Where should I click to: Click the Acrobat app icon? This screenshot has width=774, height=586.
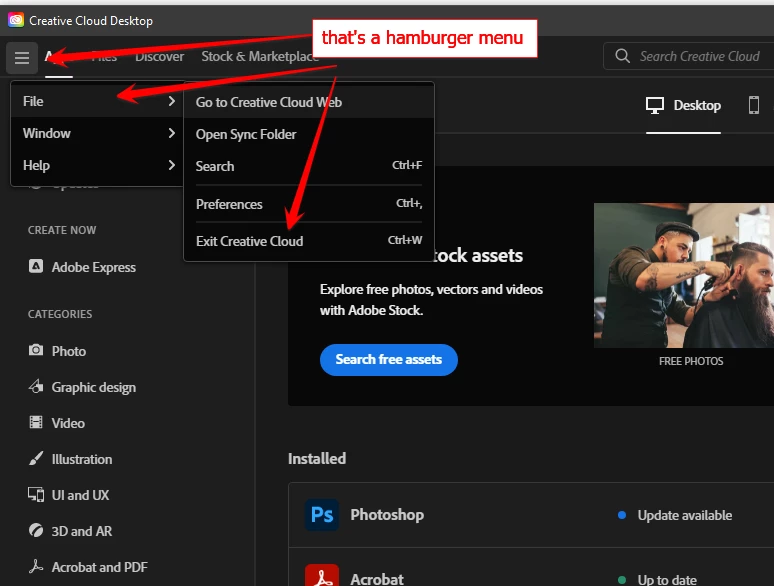click(322, 575)
